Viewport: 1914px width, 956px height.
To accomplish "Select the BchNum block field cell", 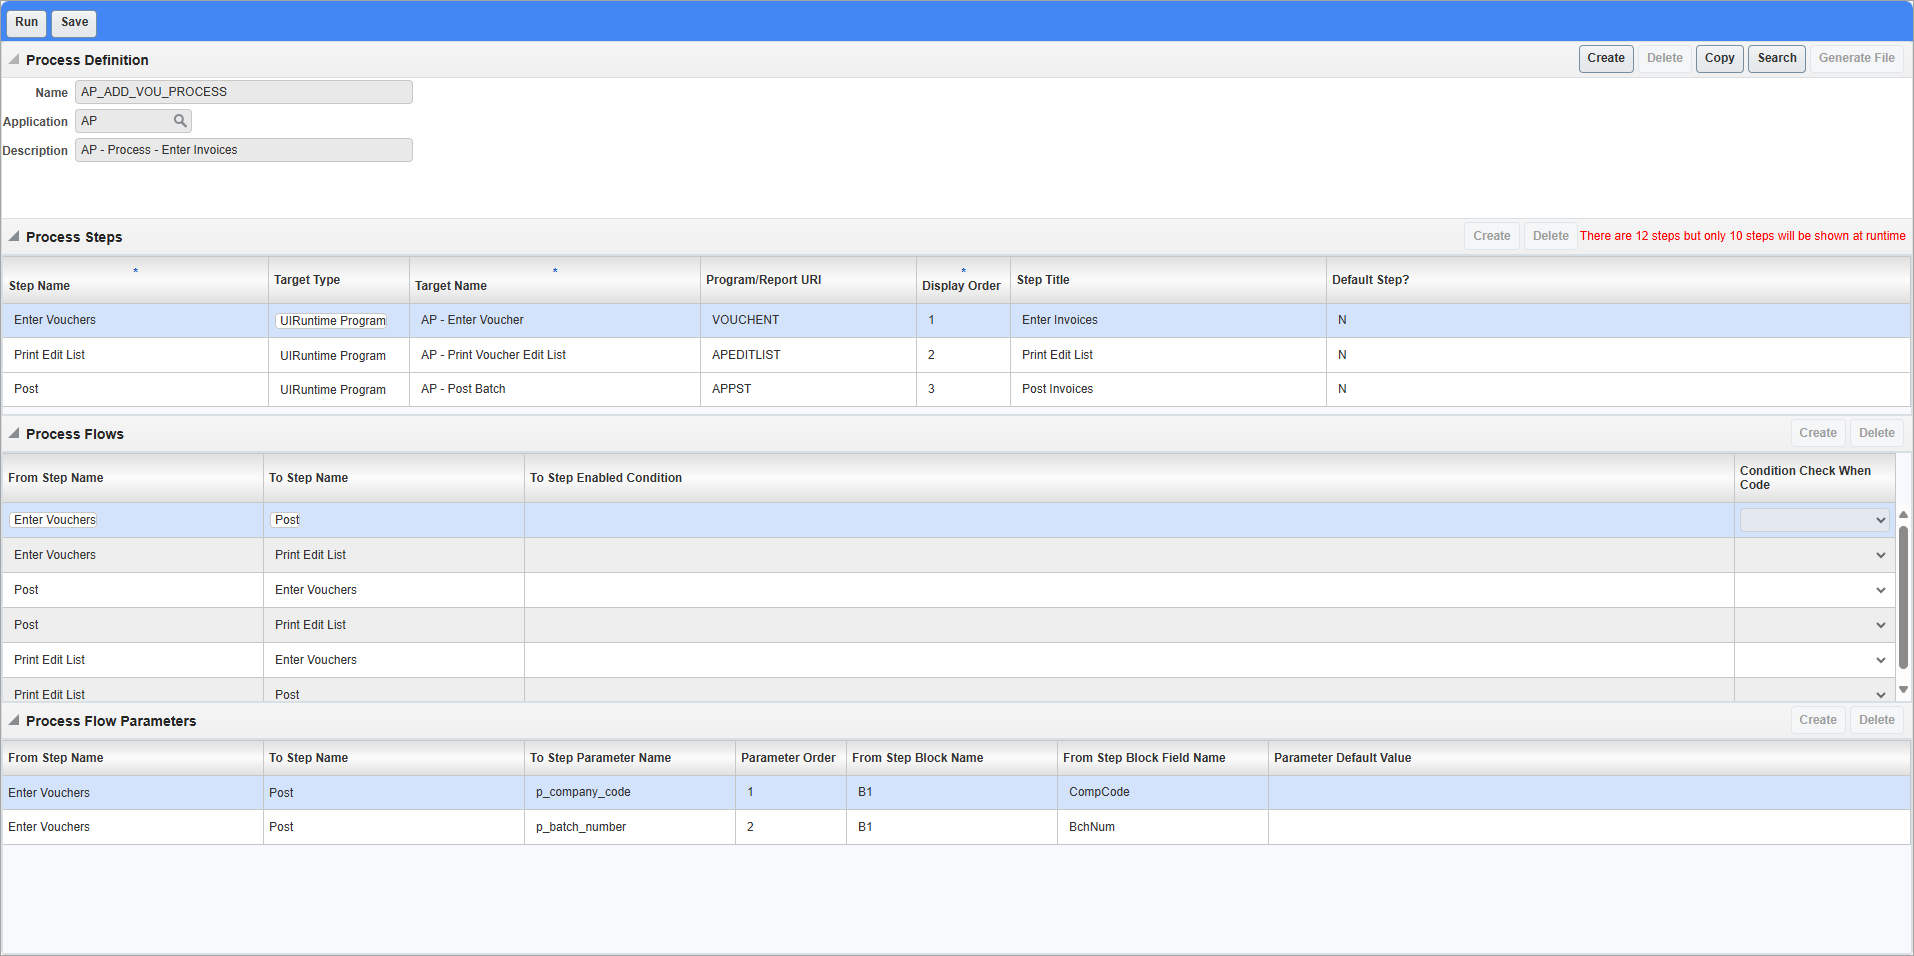I will pos(1163,827).
